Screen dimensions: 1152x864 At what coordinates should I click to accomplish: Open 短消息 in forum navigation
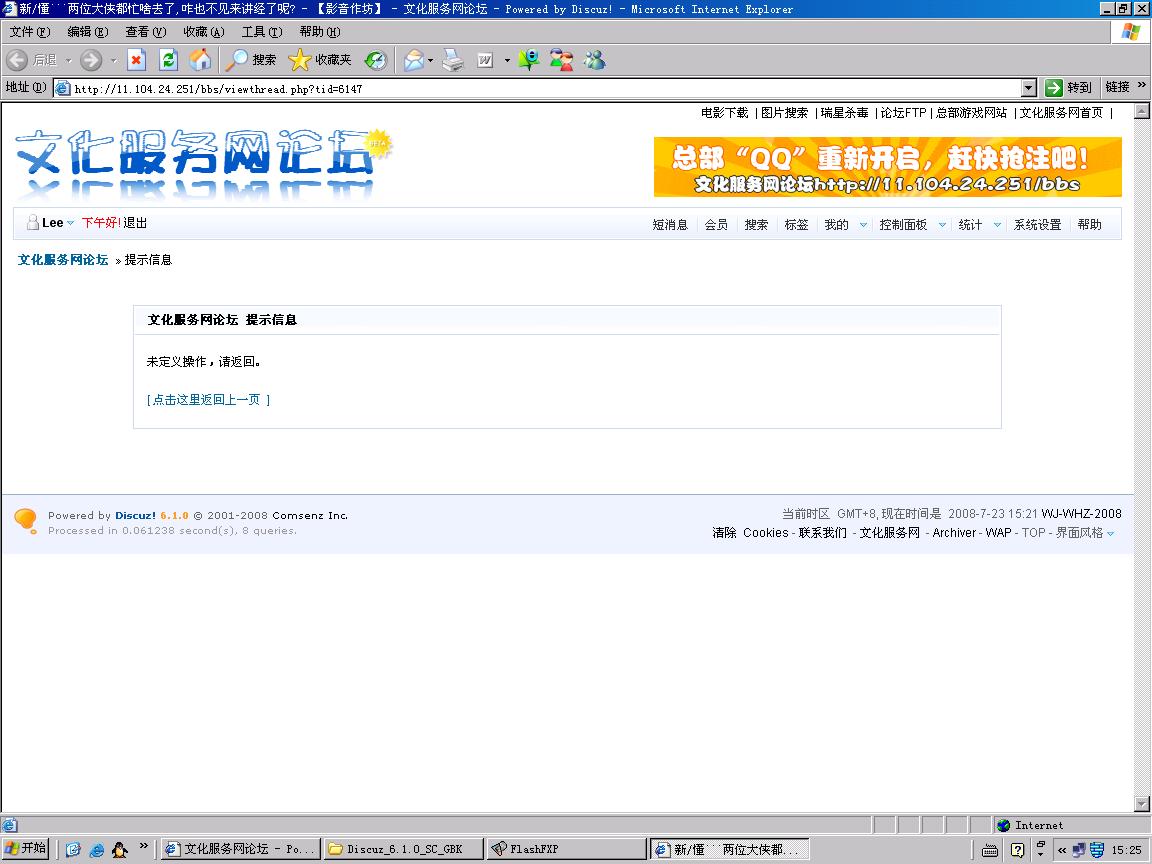click(x=670, y=225)
